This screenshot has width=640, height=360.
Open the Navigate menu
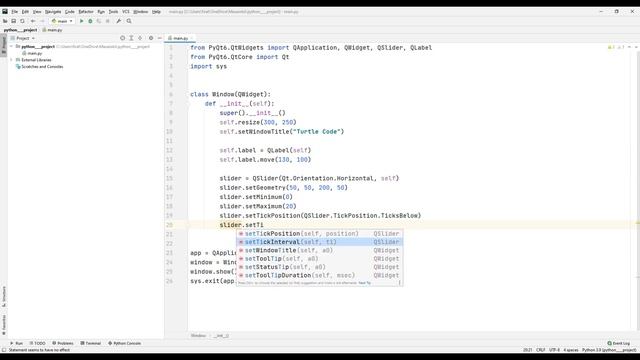[53, 12]
